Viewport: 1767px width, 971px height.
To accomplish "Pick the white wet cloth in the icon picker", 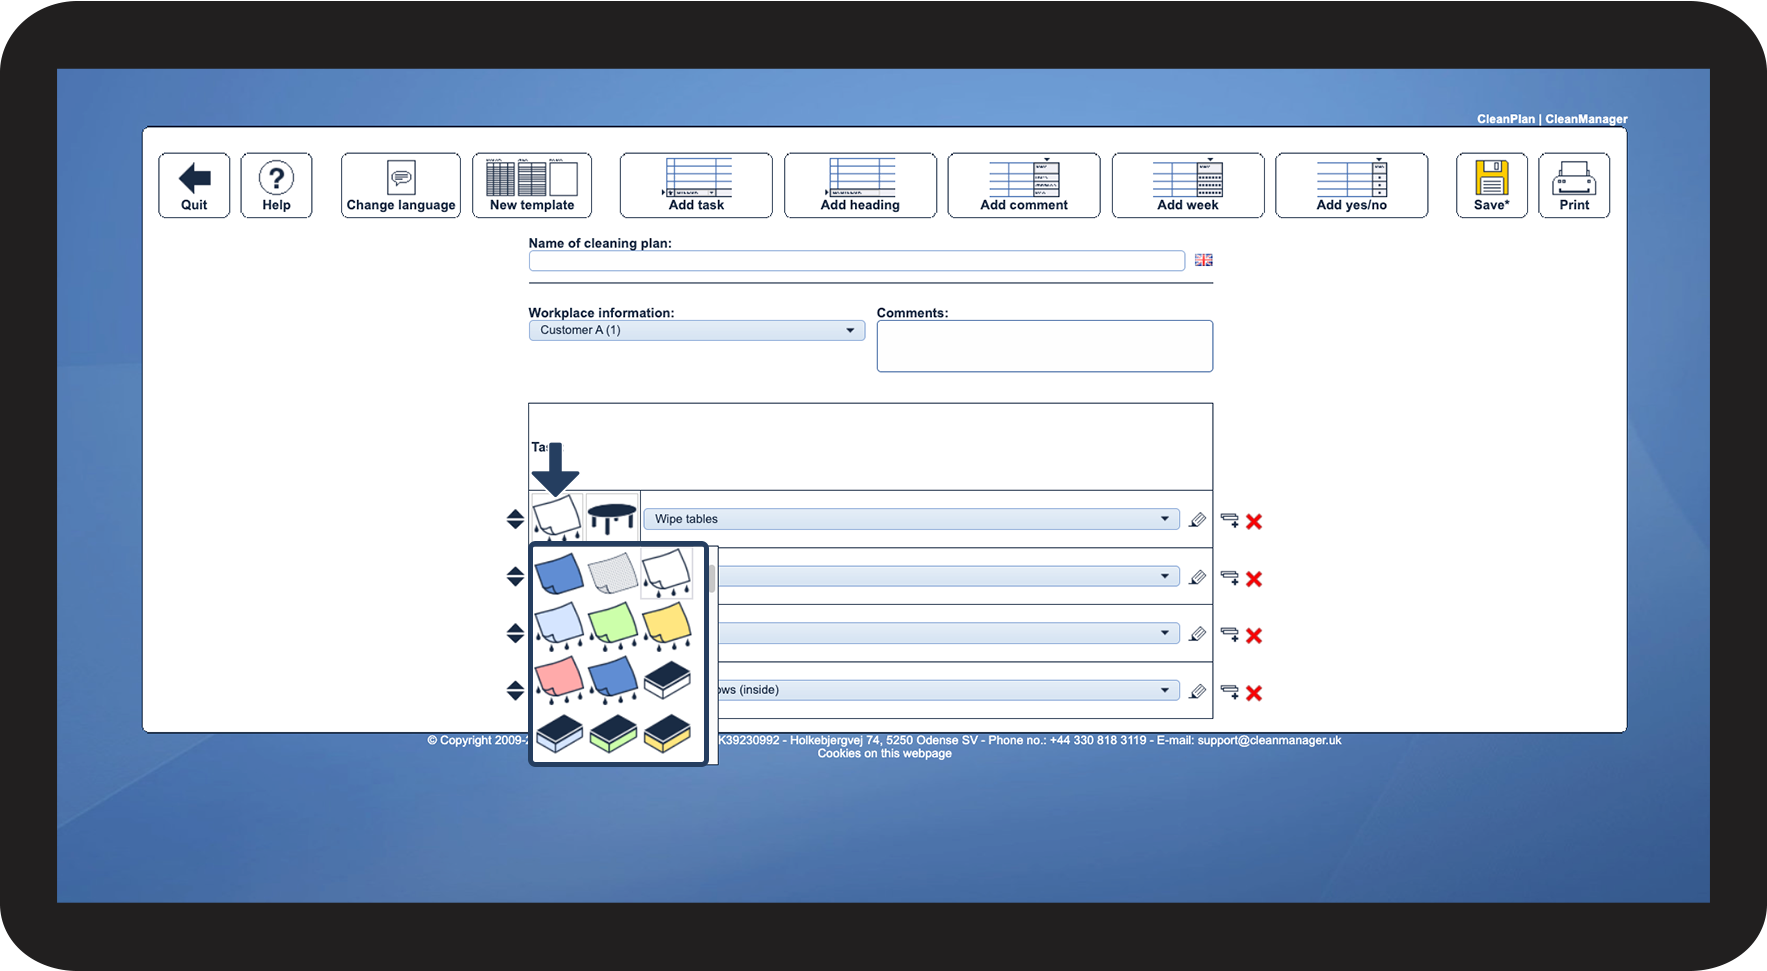I will (x=667, y=574).
